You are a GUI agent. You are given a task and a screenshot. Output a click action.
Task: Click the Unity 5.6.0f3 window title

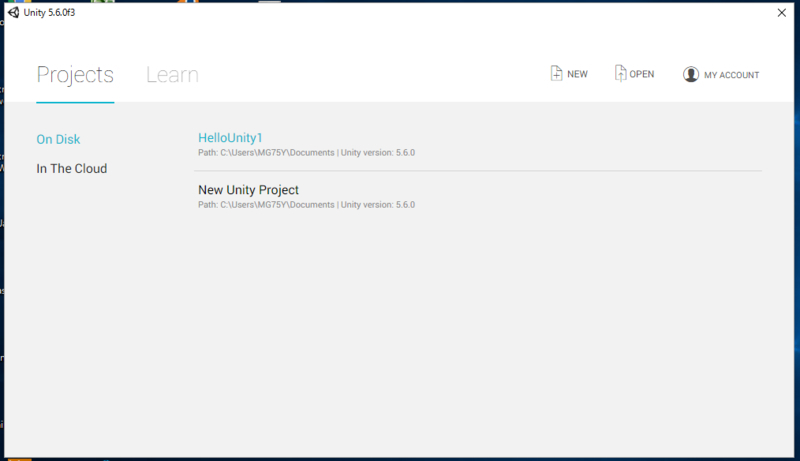coord(49,12)
